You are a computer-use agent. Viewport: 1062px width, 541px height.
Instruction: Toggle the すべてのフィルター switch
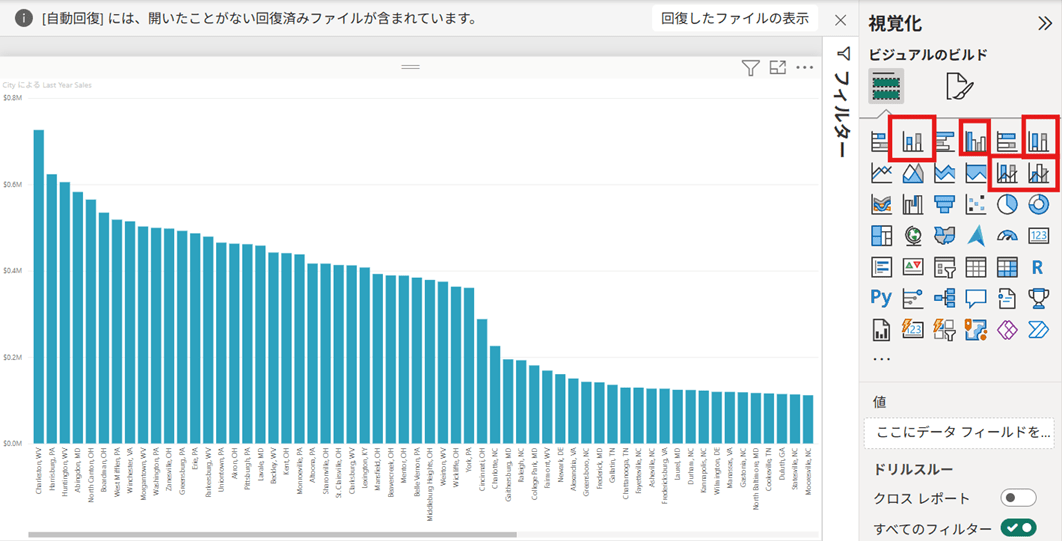tap(1020, 527)
